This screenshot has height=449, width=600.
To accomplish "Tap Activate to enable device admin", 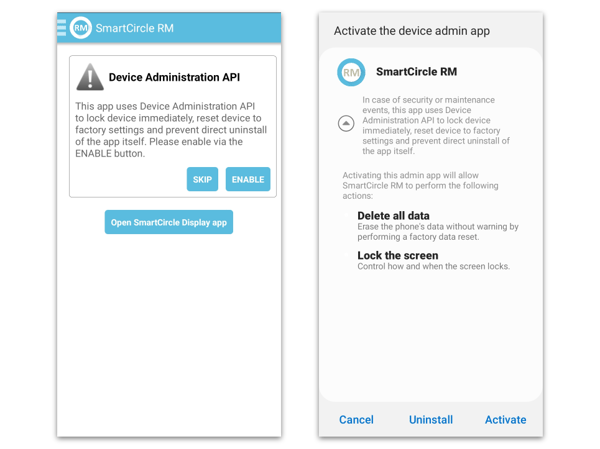I will 505,420.
